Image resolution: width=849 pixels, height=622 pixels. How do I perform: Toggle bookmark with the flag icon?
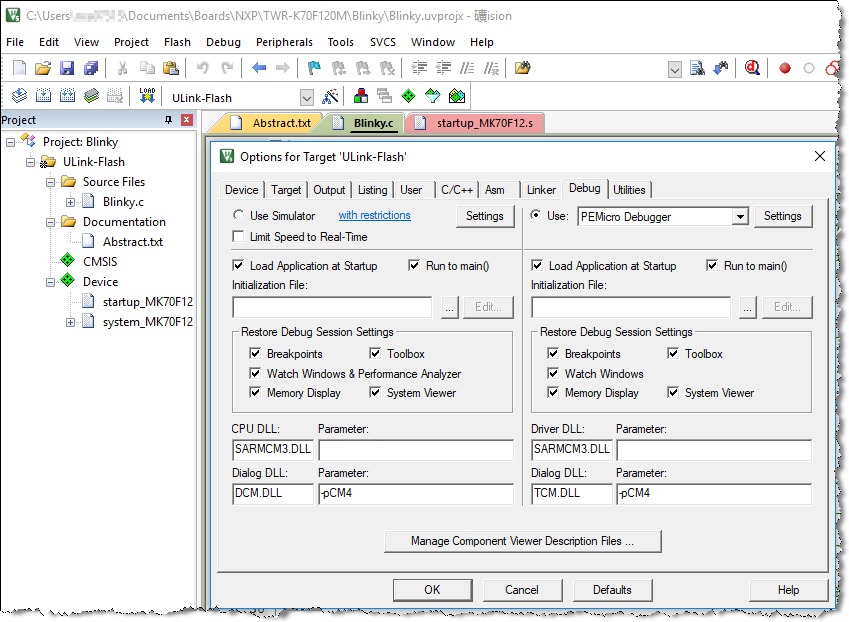[314, 68]
